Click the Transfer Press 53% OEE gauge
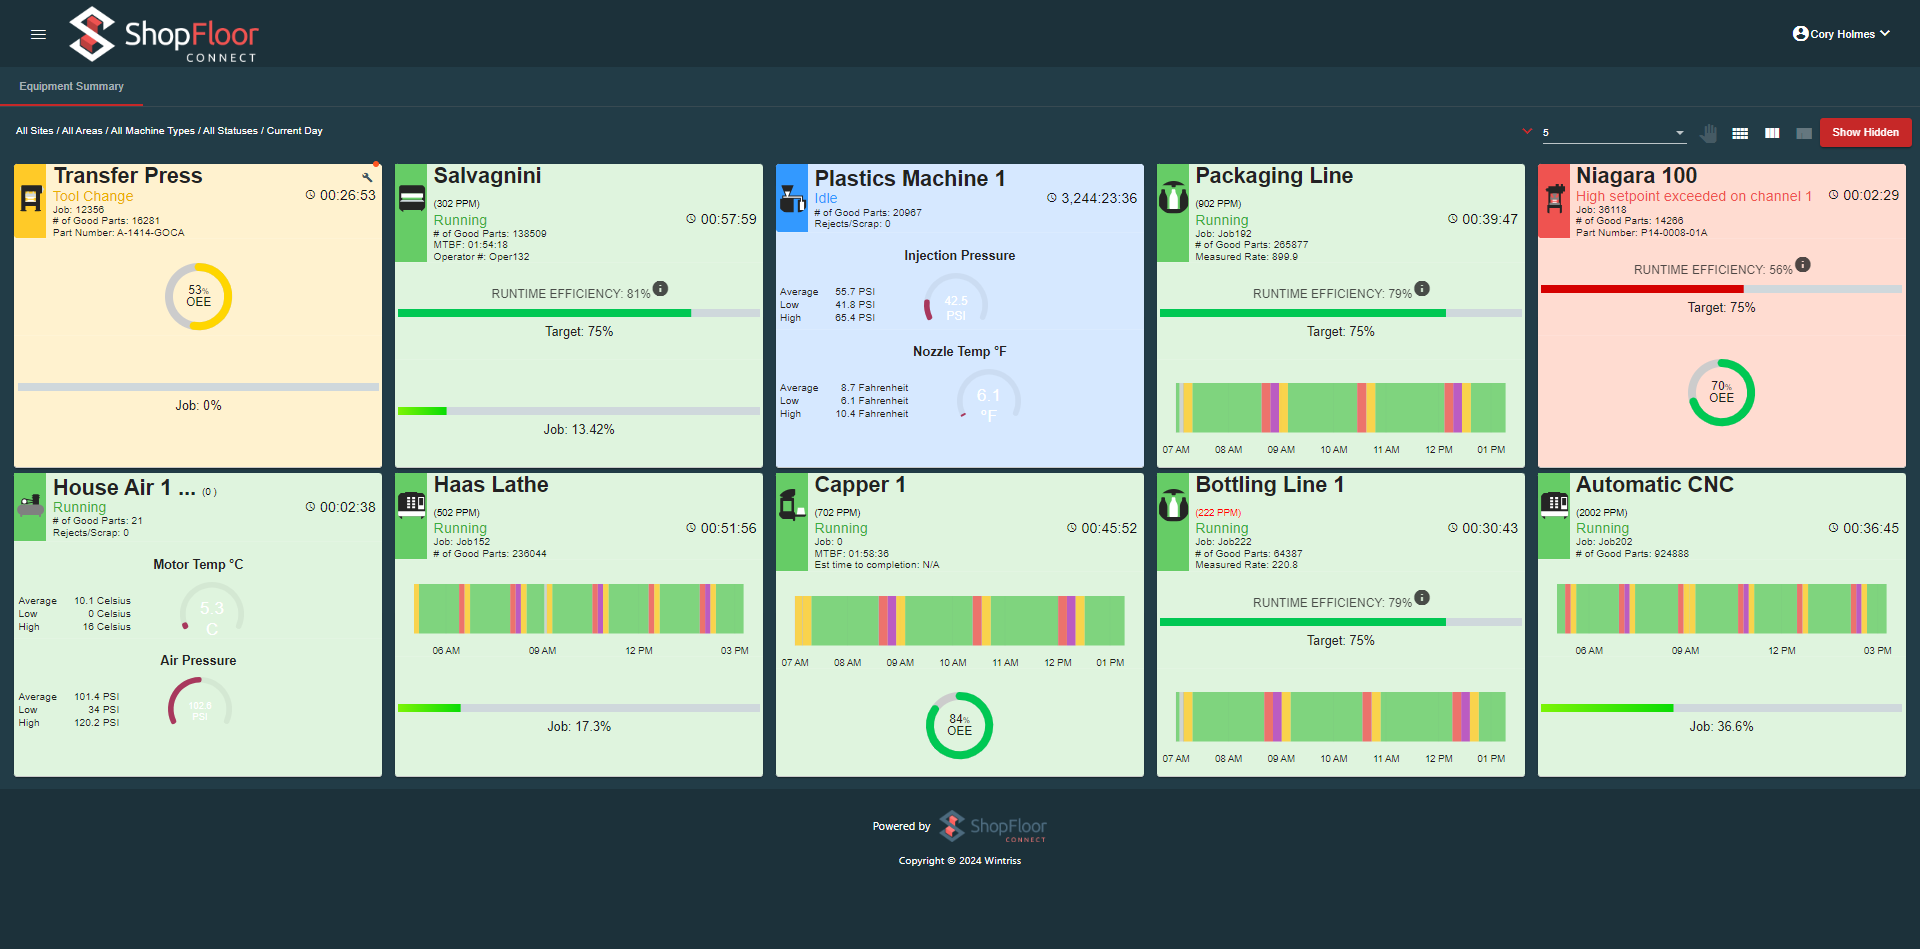 pyautogui.click(x=198, y=297)
